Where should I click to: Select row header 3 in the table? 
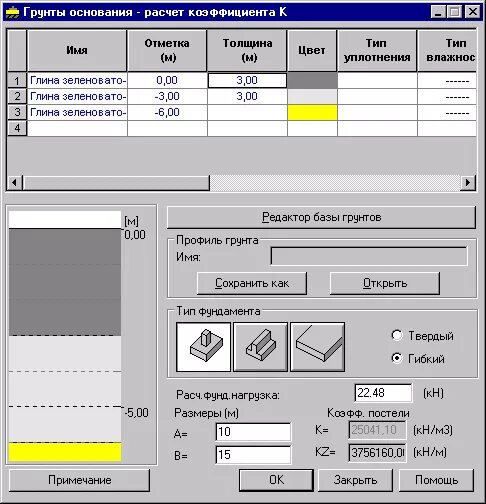(17, 112)
